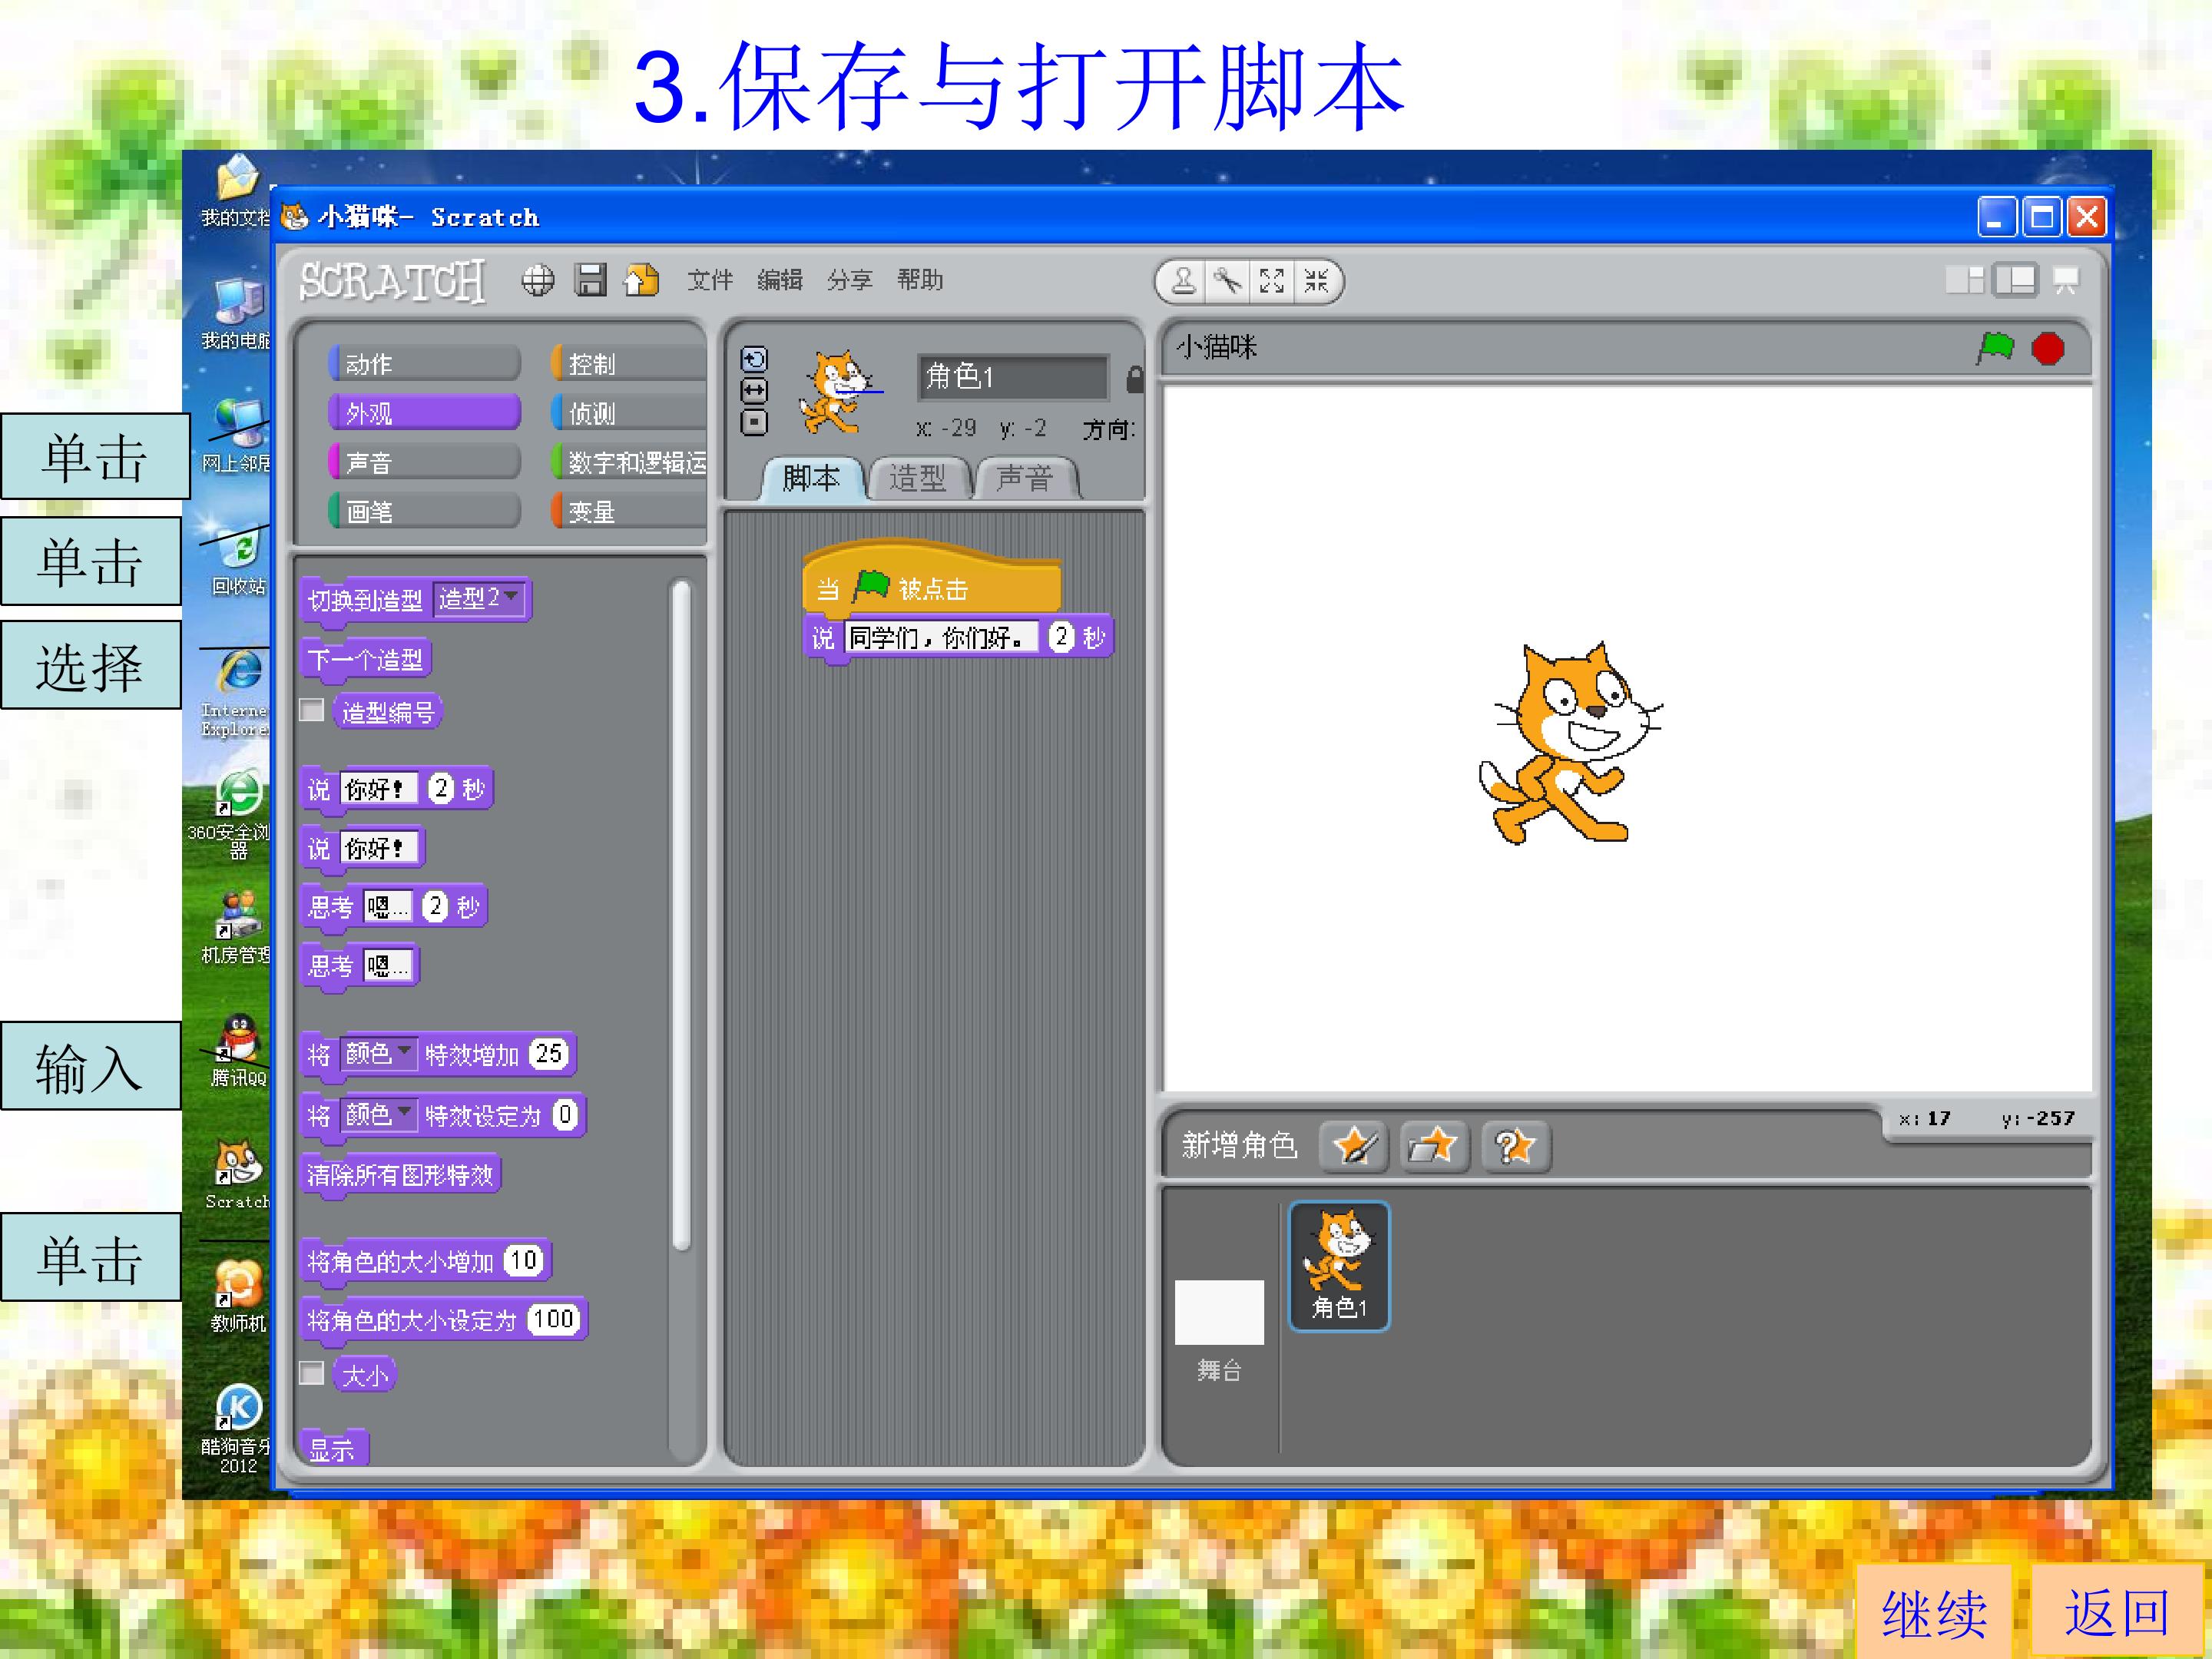Check the 大小 reporter checkbox
The image size is (2212, 1659).
coord(312,1373)
